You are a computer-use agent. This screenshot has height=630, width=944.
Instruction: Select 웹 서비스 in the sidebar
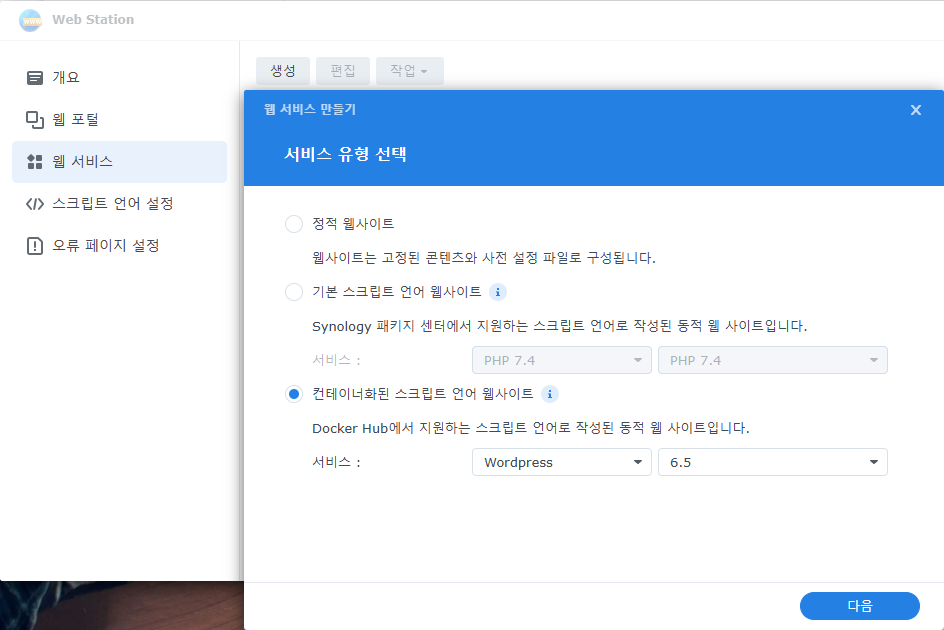(x=119, y=161)
